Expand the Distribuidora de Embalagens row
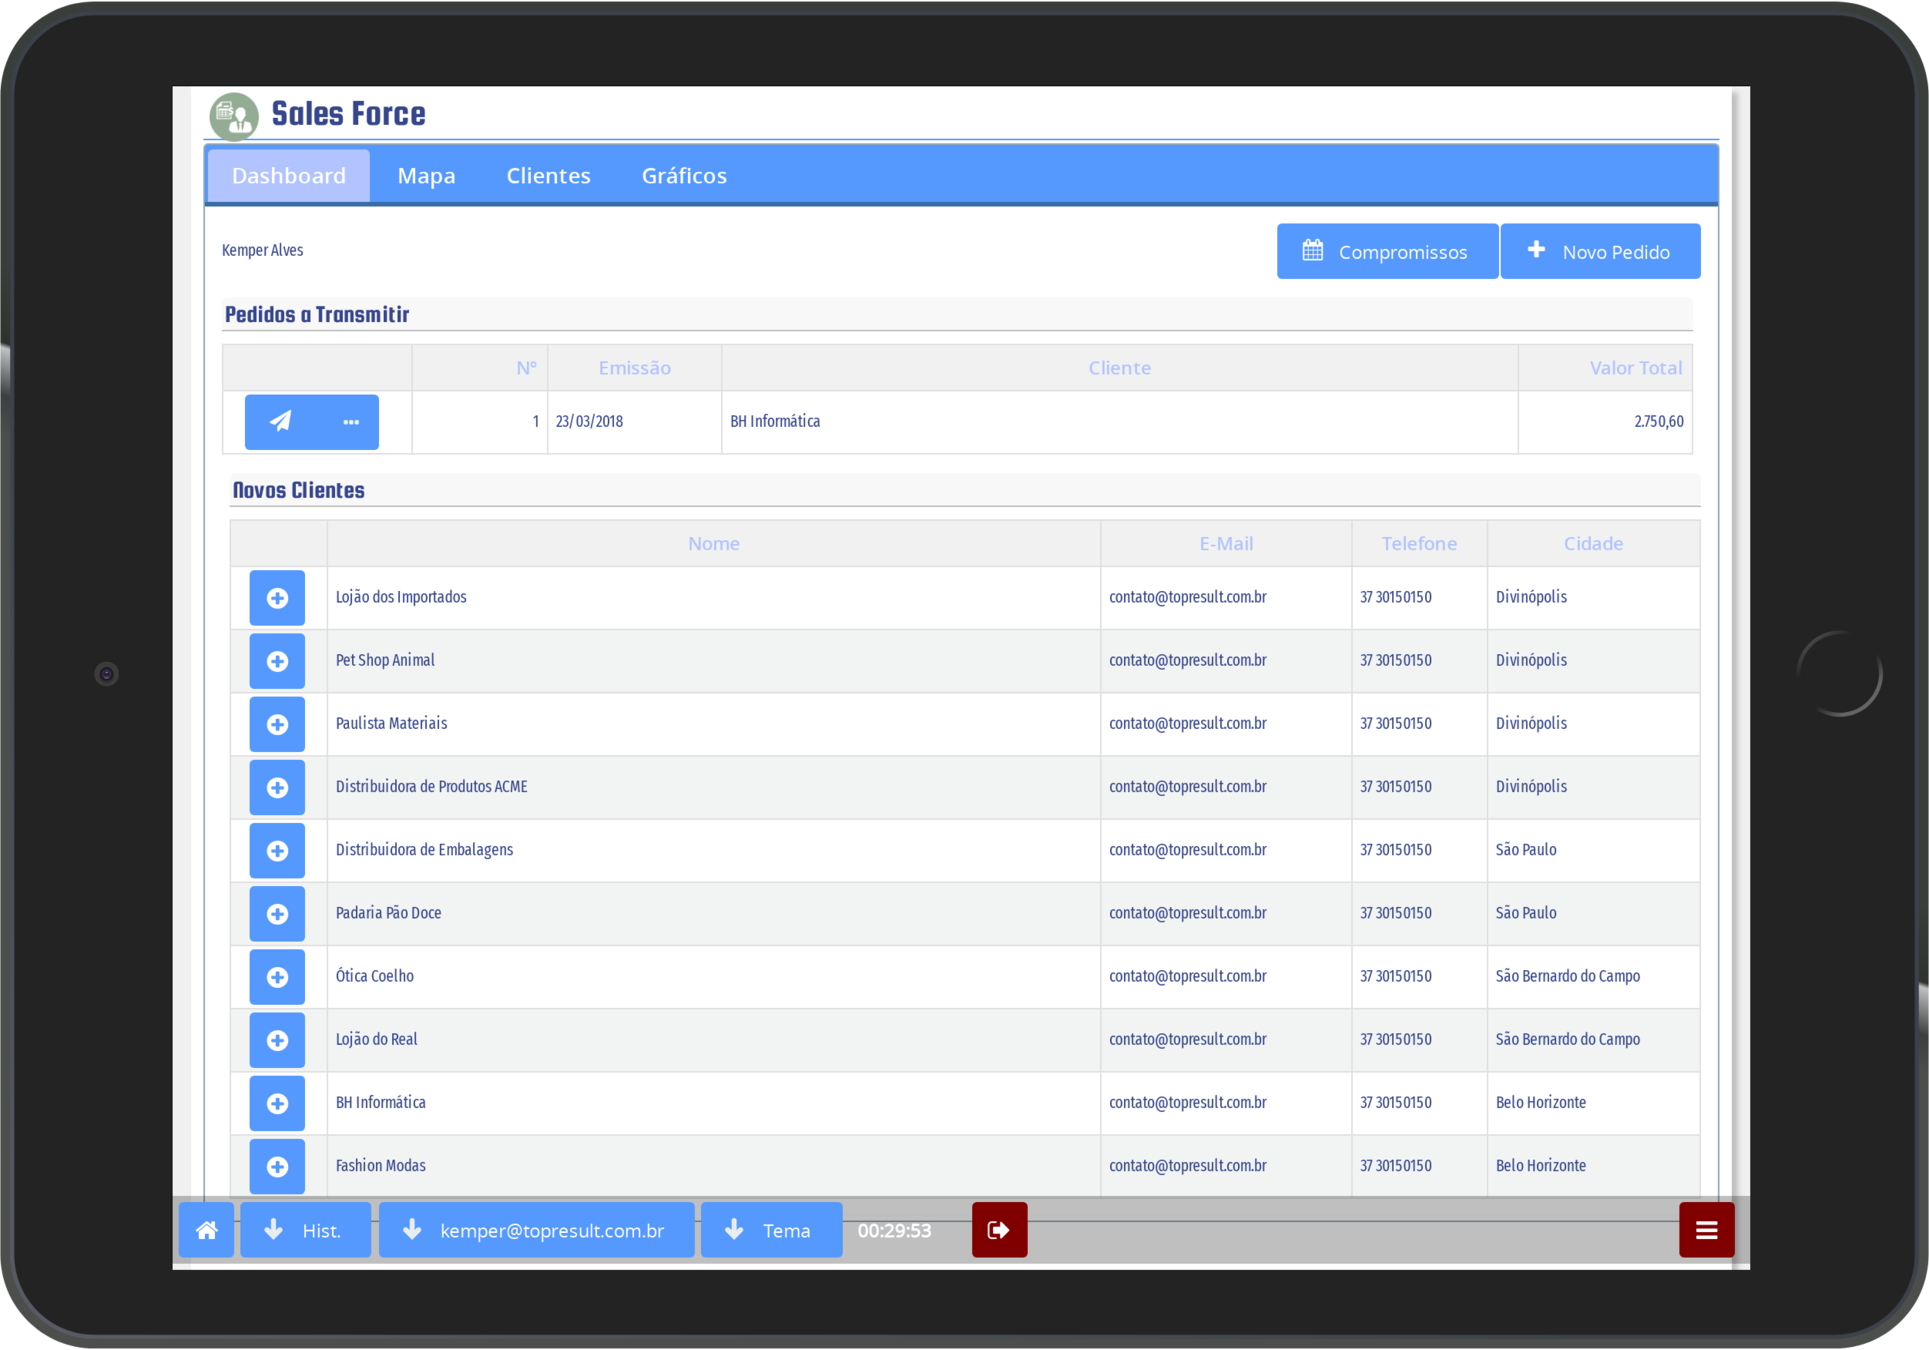This screenshot has width=1929, height=1350. [x=277, y=851]
